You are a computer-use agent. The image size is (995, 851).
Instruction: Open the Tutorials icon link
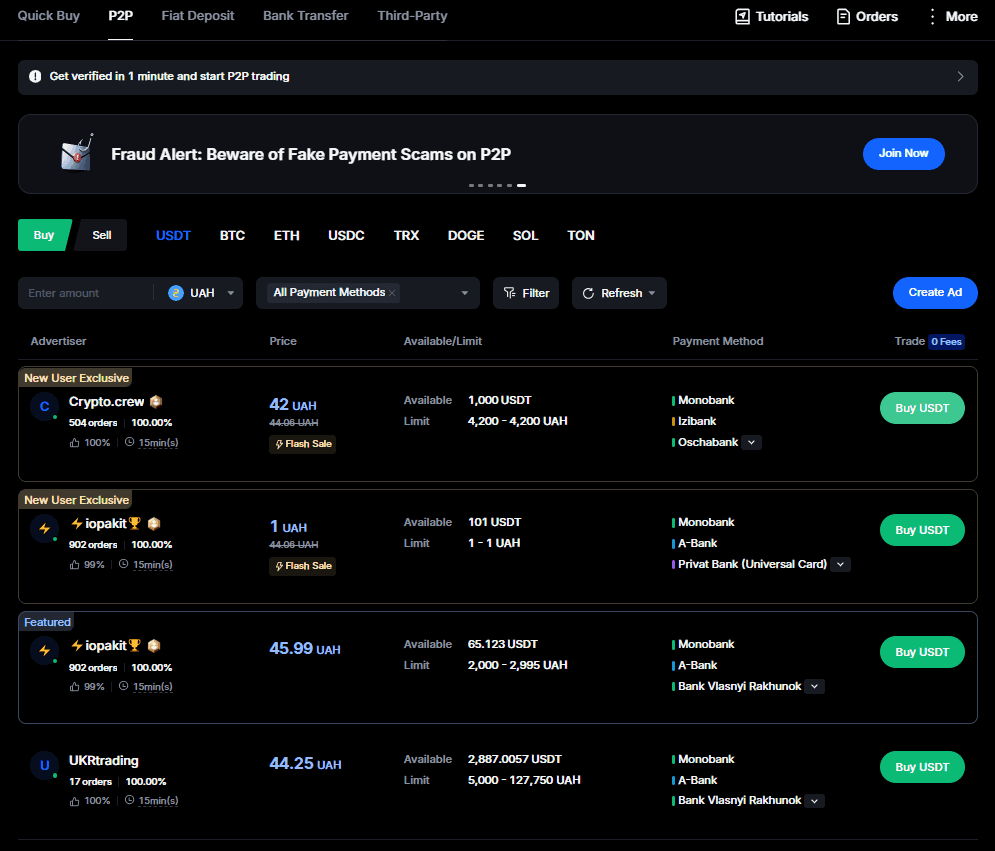coord(742,16)
